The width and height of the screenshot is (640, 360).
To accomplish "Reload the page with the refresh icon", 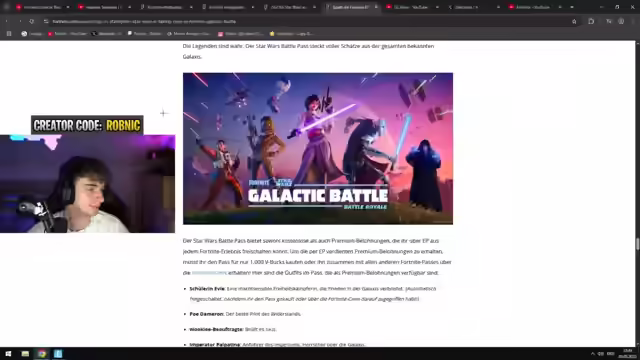I will (32, 21).
